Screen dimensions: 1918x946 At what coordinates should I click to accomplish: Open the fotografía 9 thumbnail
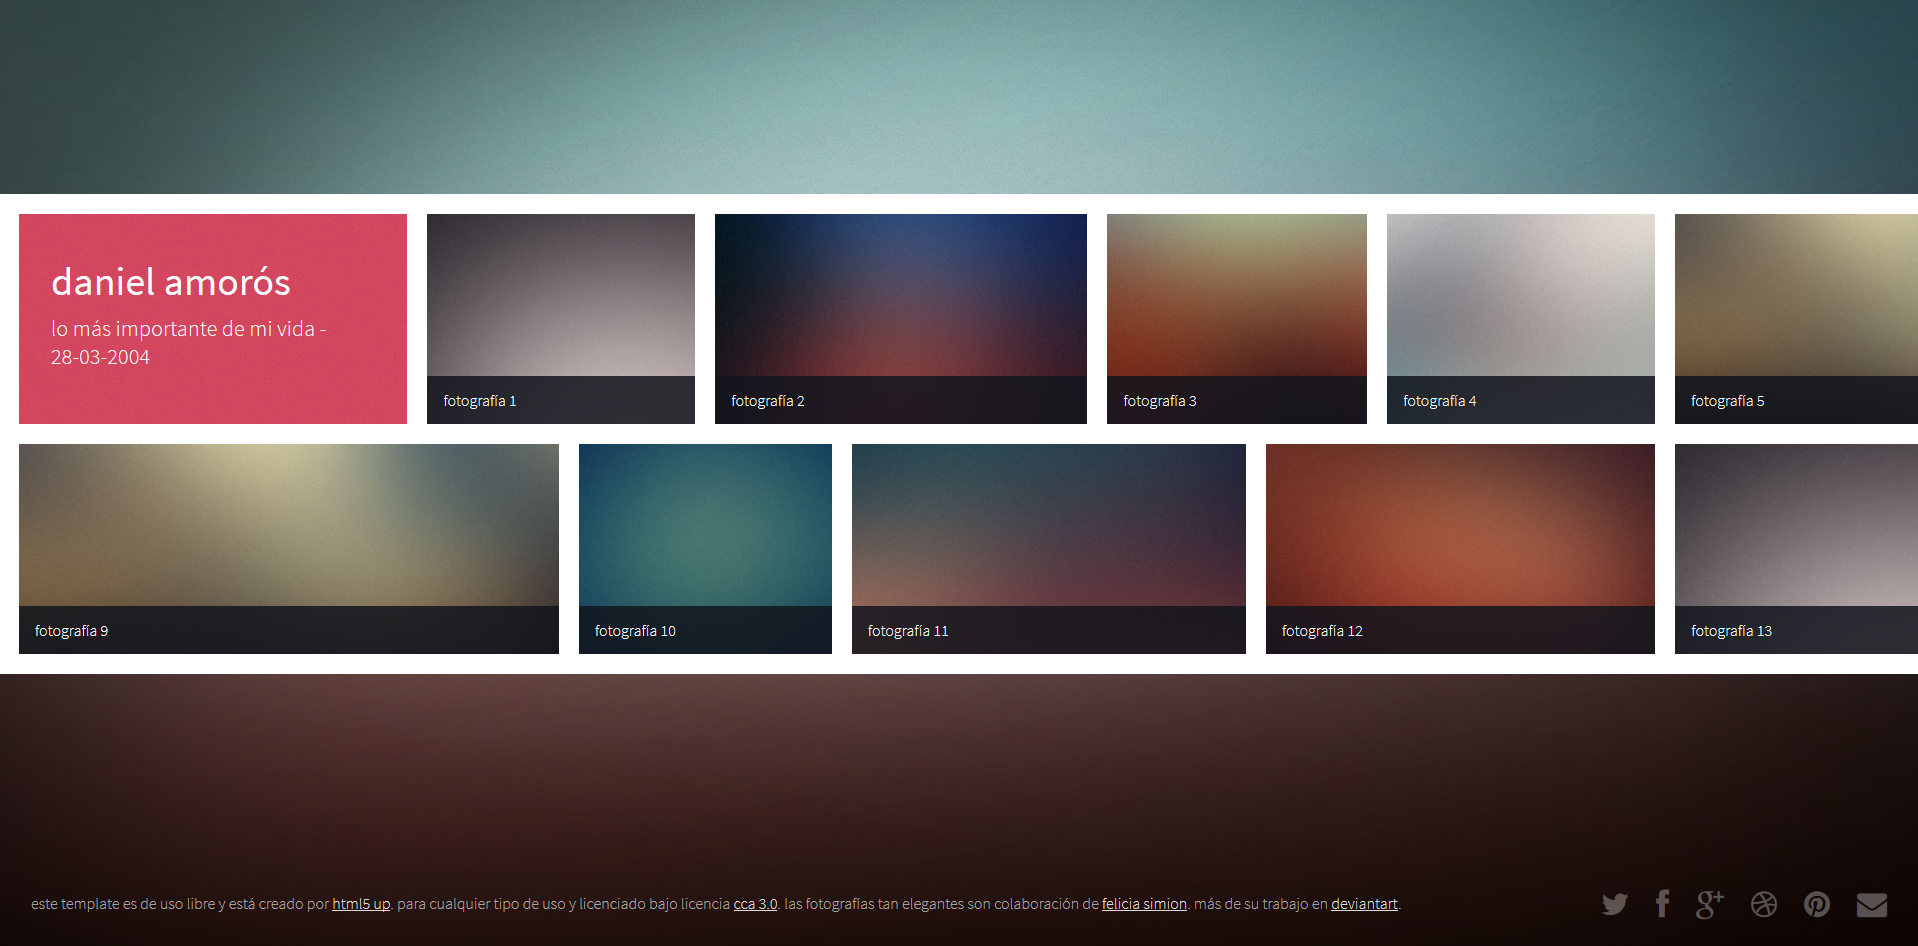click(288, 548)
